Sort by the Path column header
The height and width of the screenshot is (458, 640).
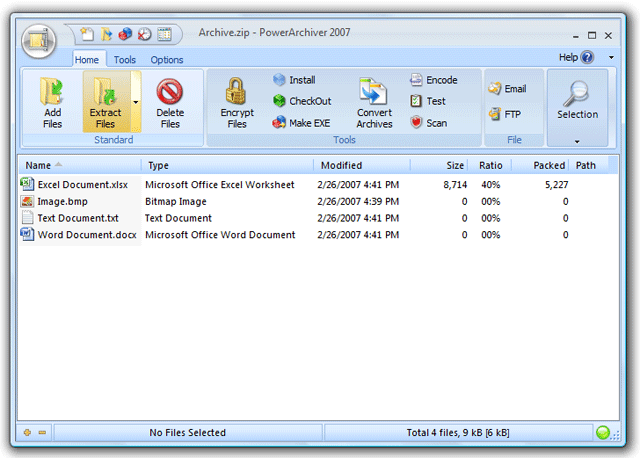pyautogui.click(x=589, y=165)
